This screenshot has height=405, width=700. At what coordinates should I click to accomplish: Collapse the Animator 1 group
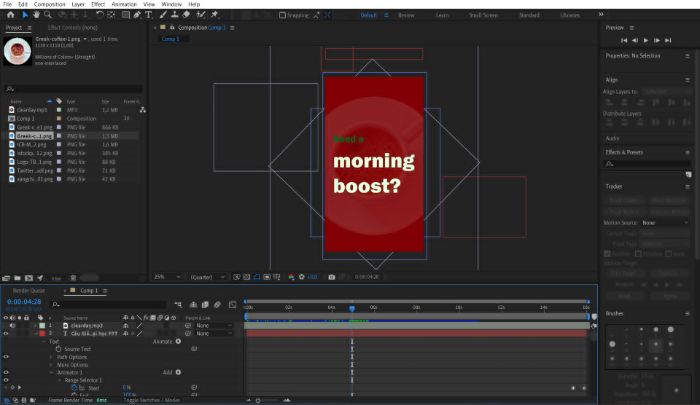point(51,372)
